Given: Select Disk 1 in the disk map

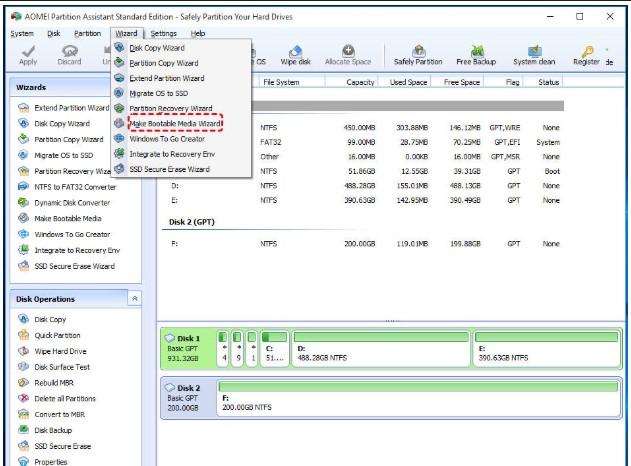Looking at the screenshot, I should click(188, 348).
